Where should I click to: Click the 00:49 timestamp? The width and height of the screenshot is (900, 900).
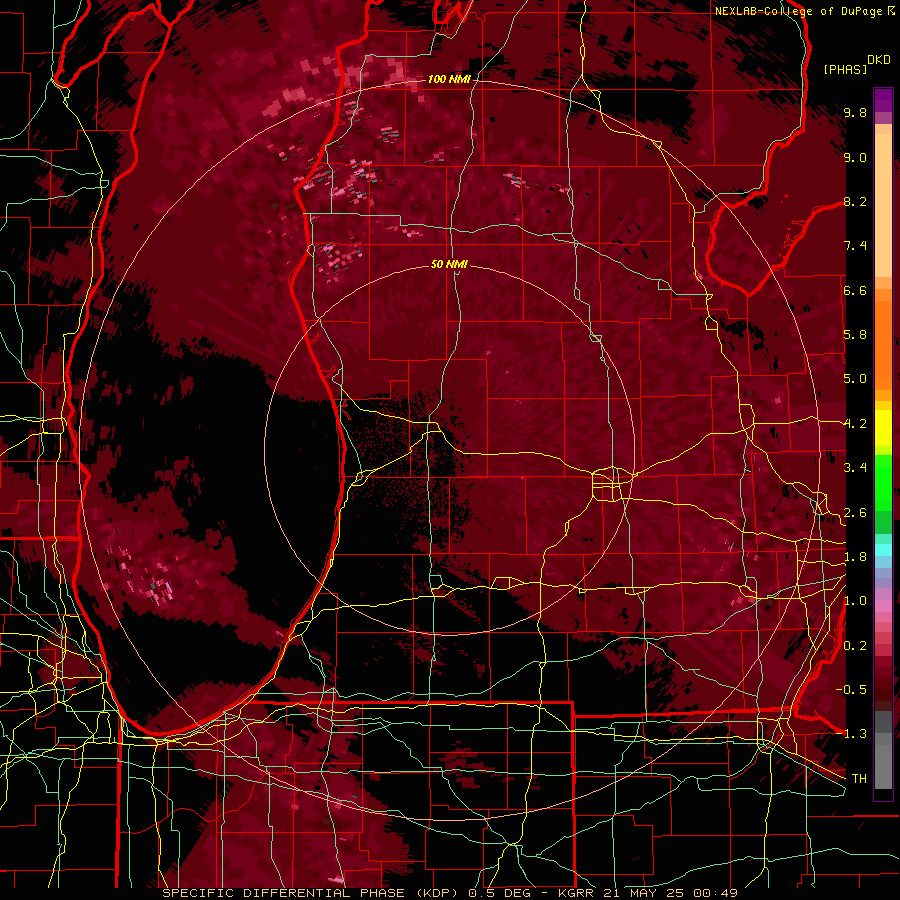click(x=715, y=893)
